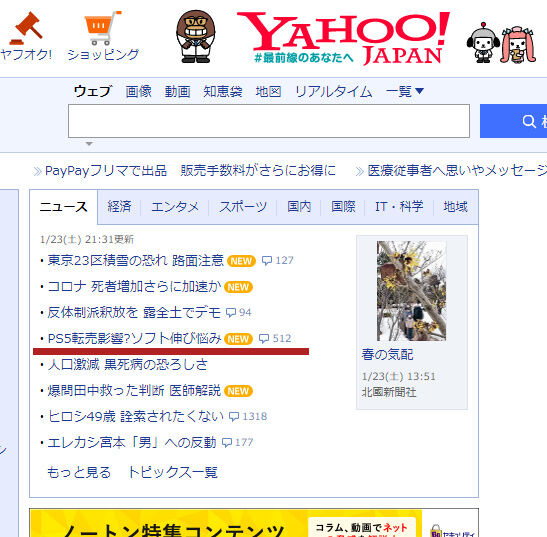Click the search text input field

click(x=269, y=121)
